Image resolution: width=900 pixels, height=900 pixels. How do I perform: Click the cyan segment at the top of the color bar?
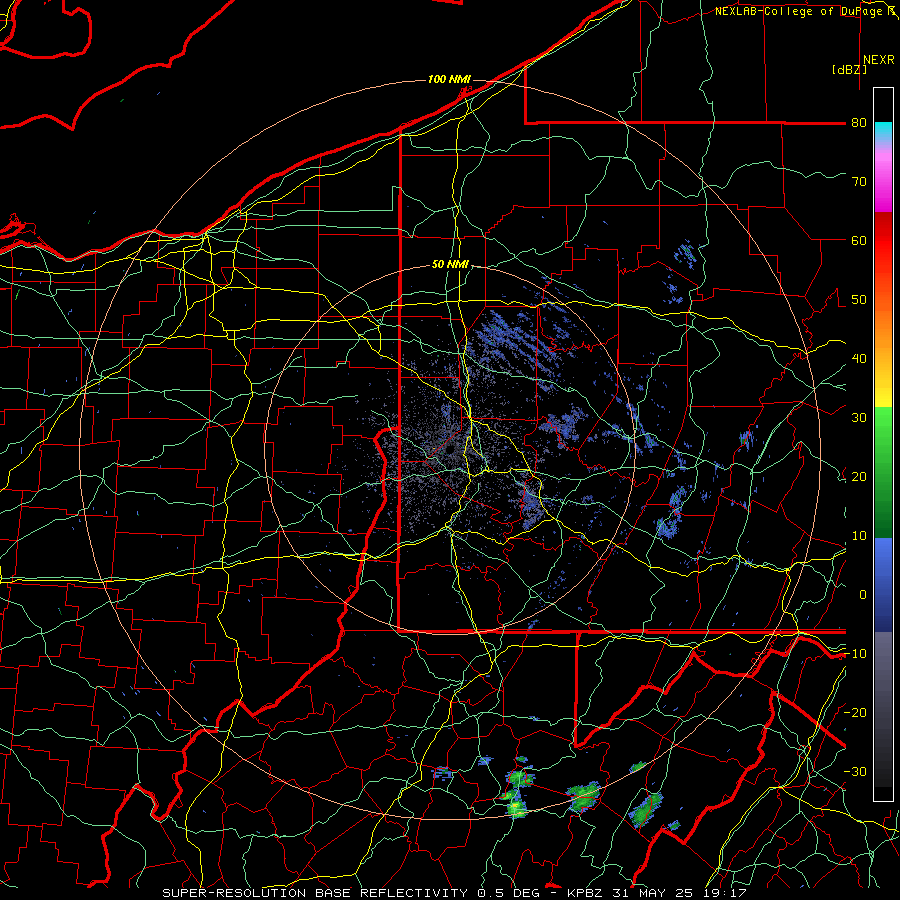click(883, 132)
